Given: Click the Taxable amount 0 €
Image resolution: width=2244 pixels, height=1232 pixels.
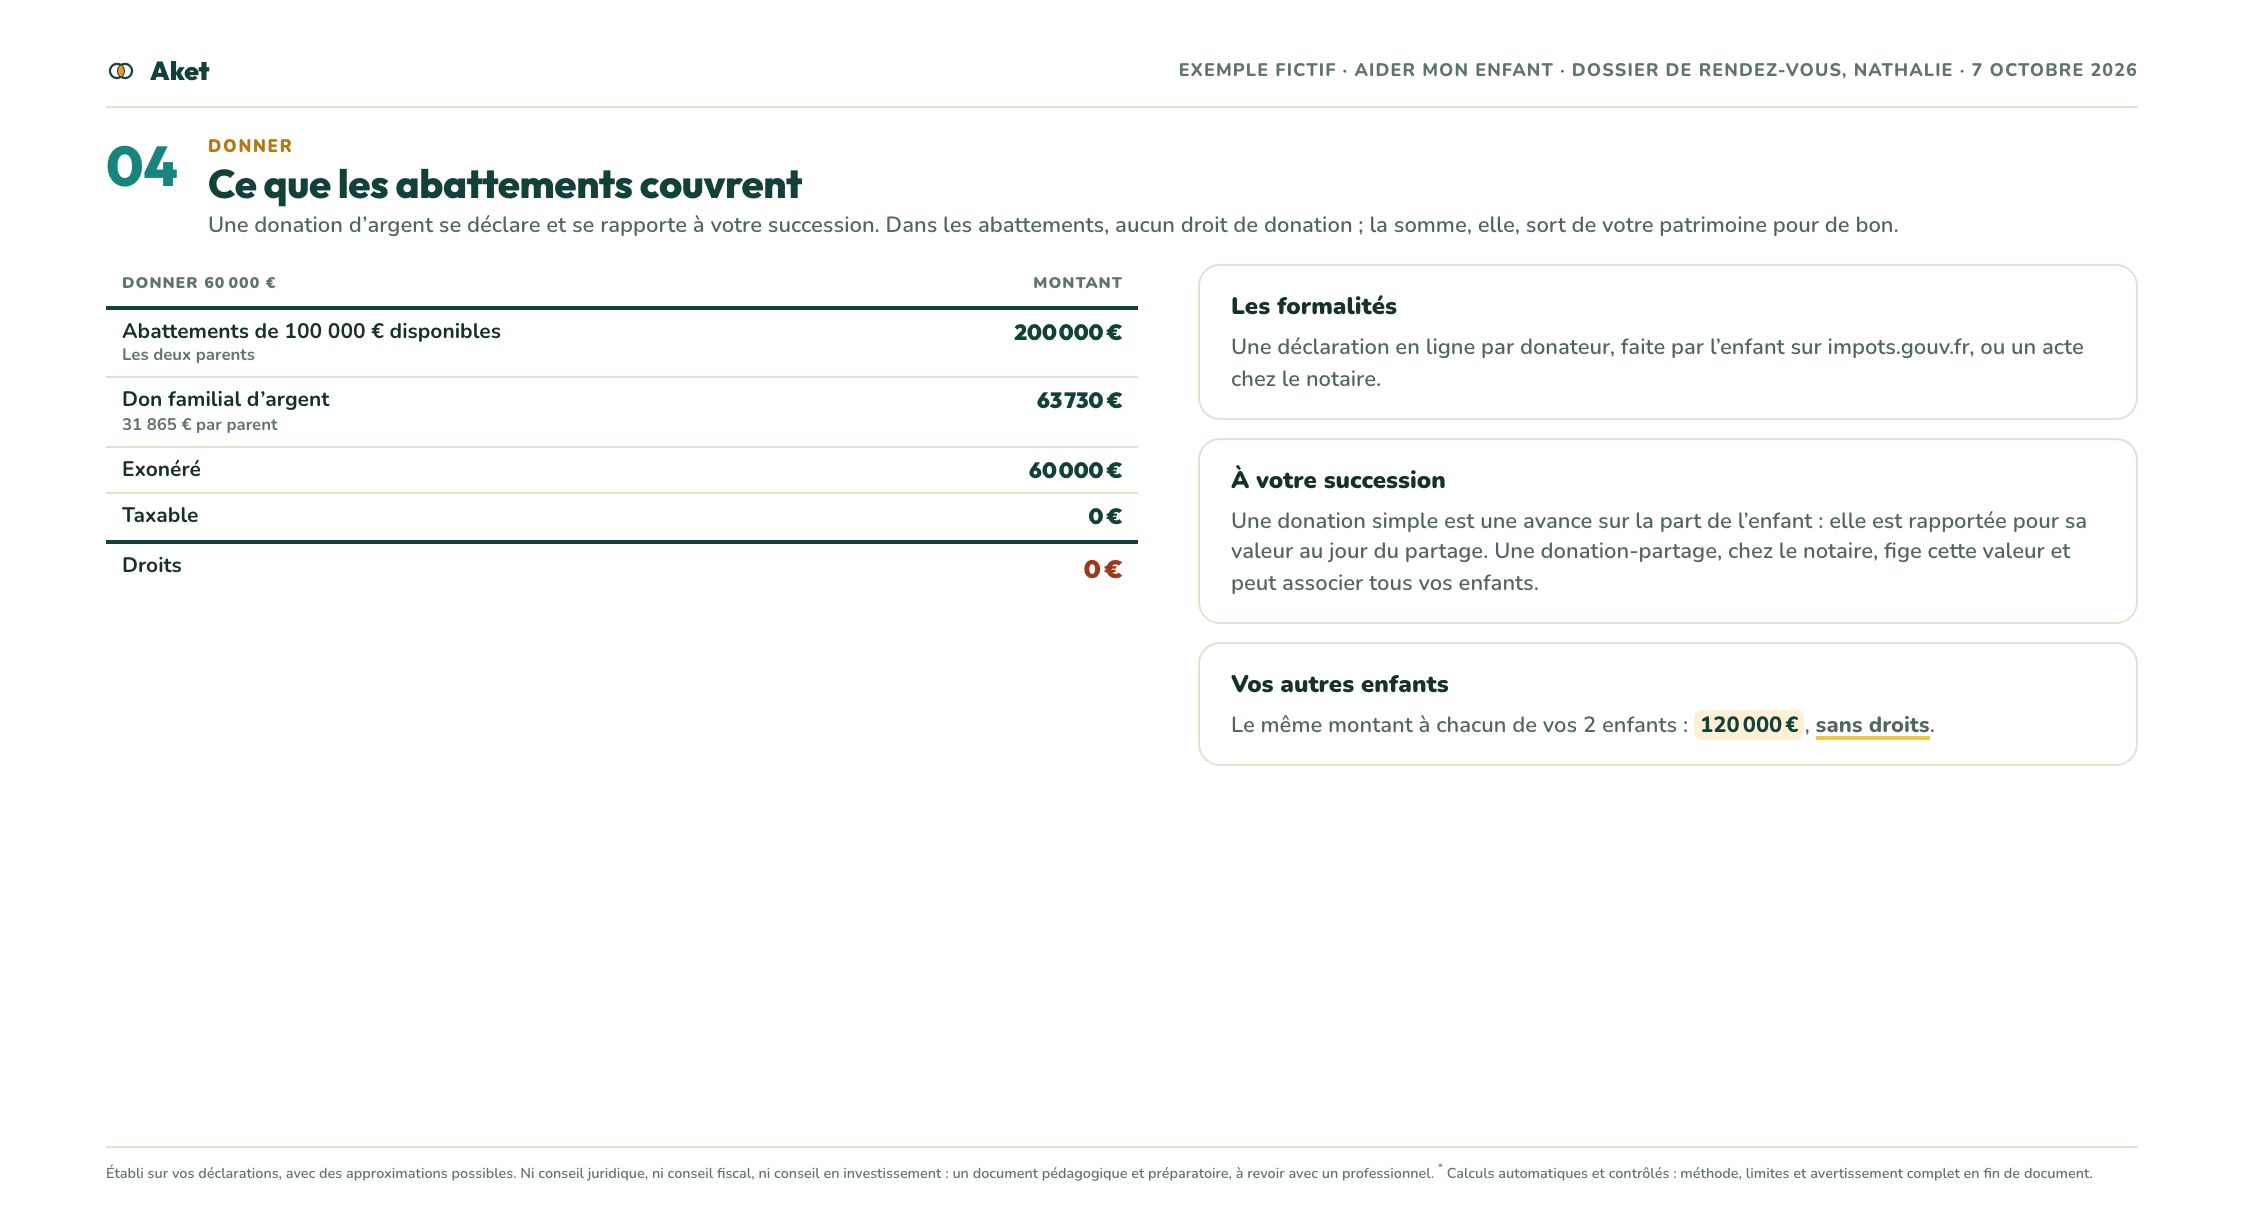Looking at the screenshot, I should coord(1105,517).
